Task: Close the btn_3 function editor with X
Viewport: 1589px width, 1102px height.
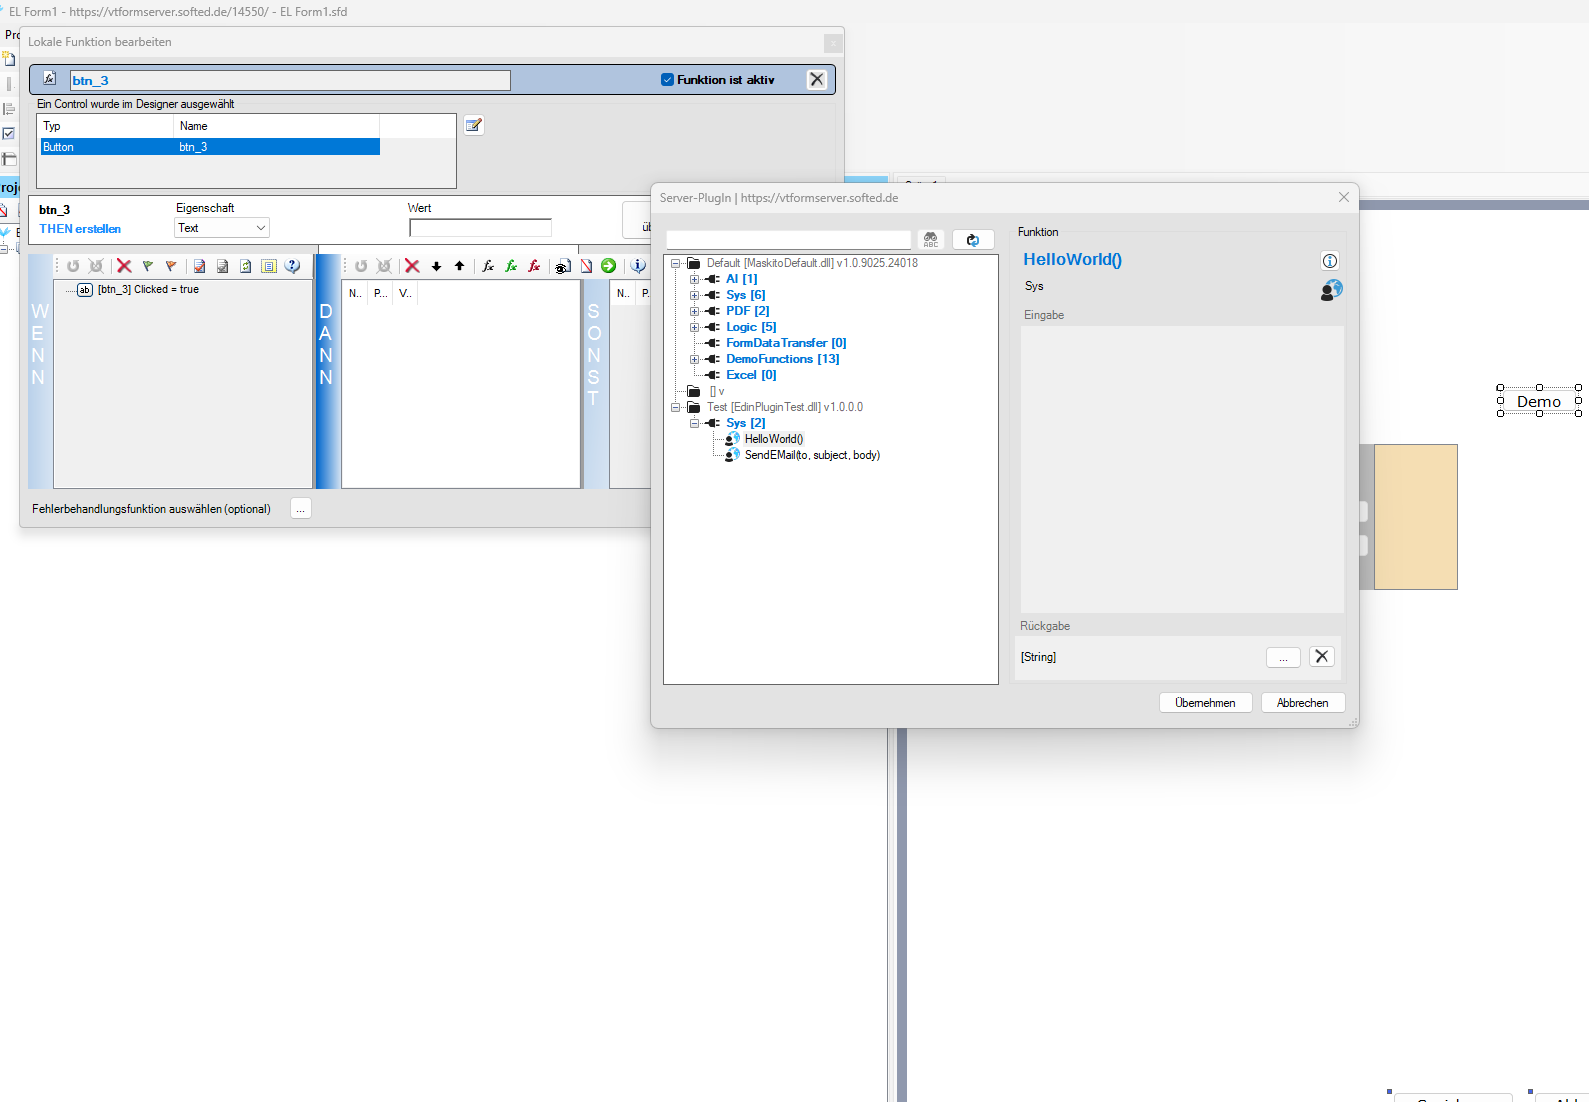Action: [x=817, y=80]
